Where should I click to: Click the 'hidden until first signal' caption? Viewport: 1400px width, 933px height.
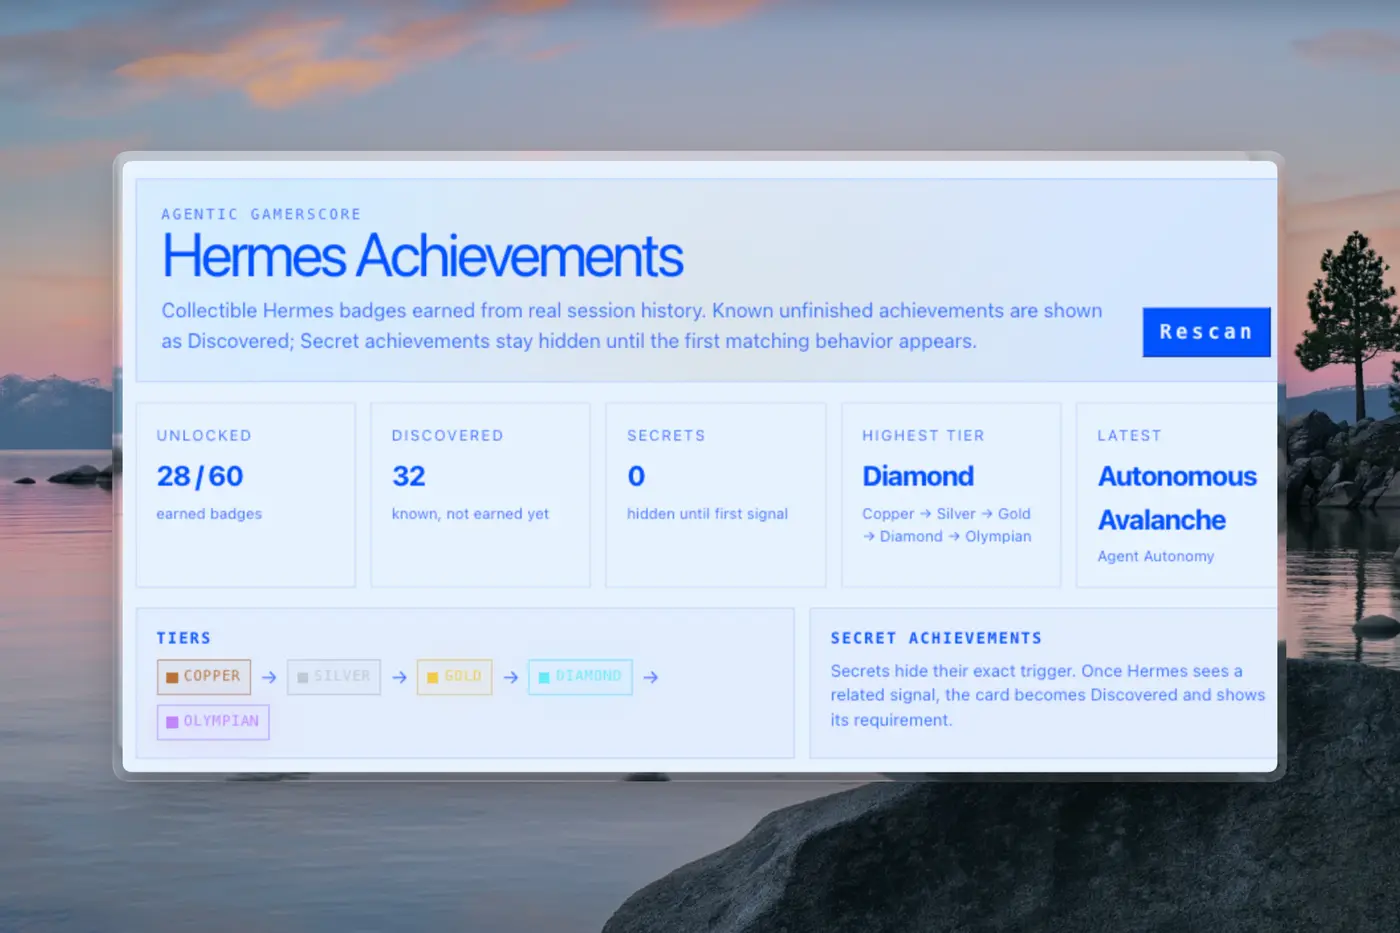707,514
